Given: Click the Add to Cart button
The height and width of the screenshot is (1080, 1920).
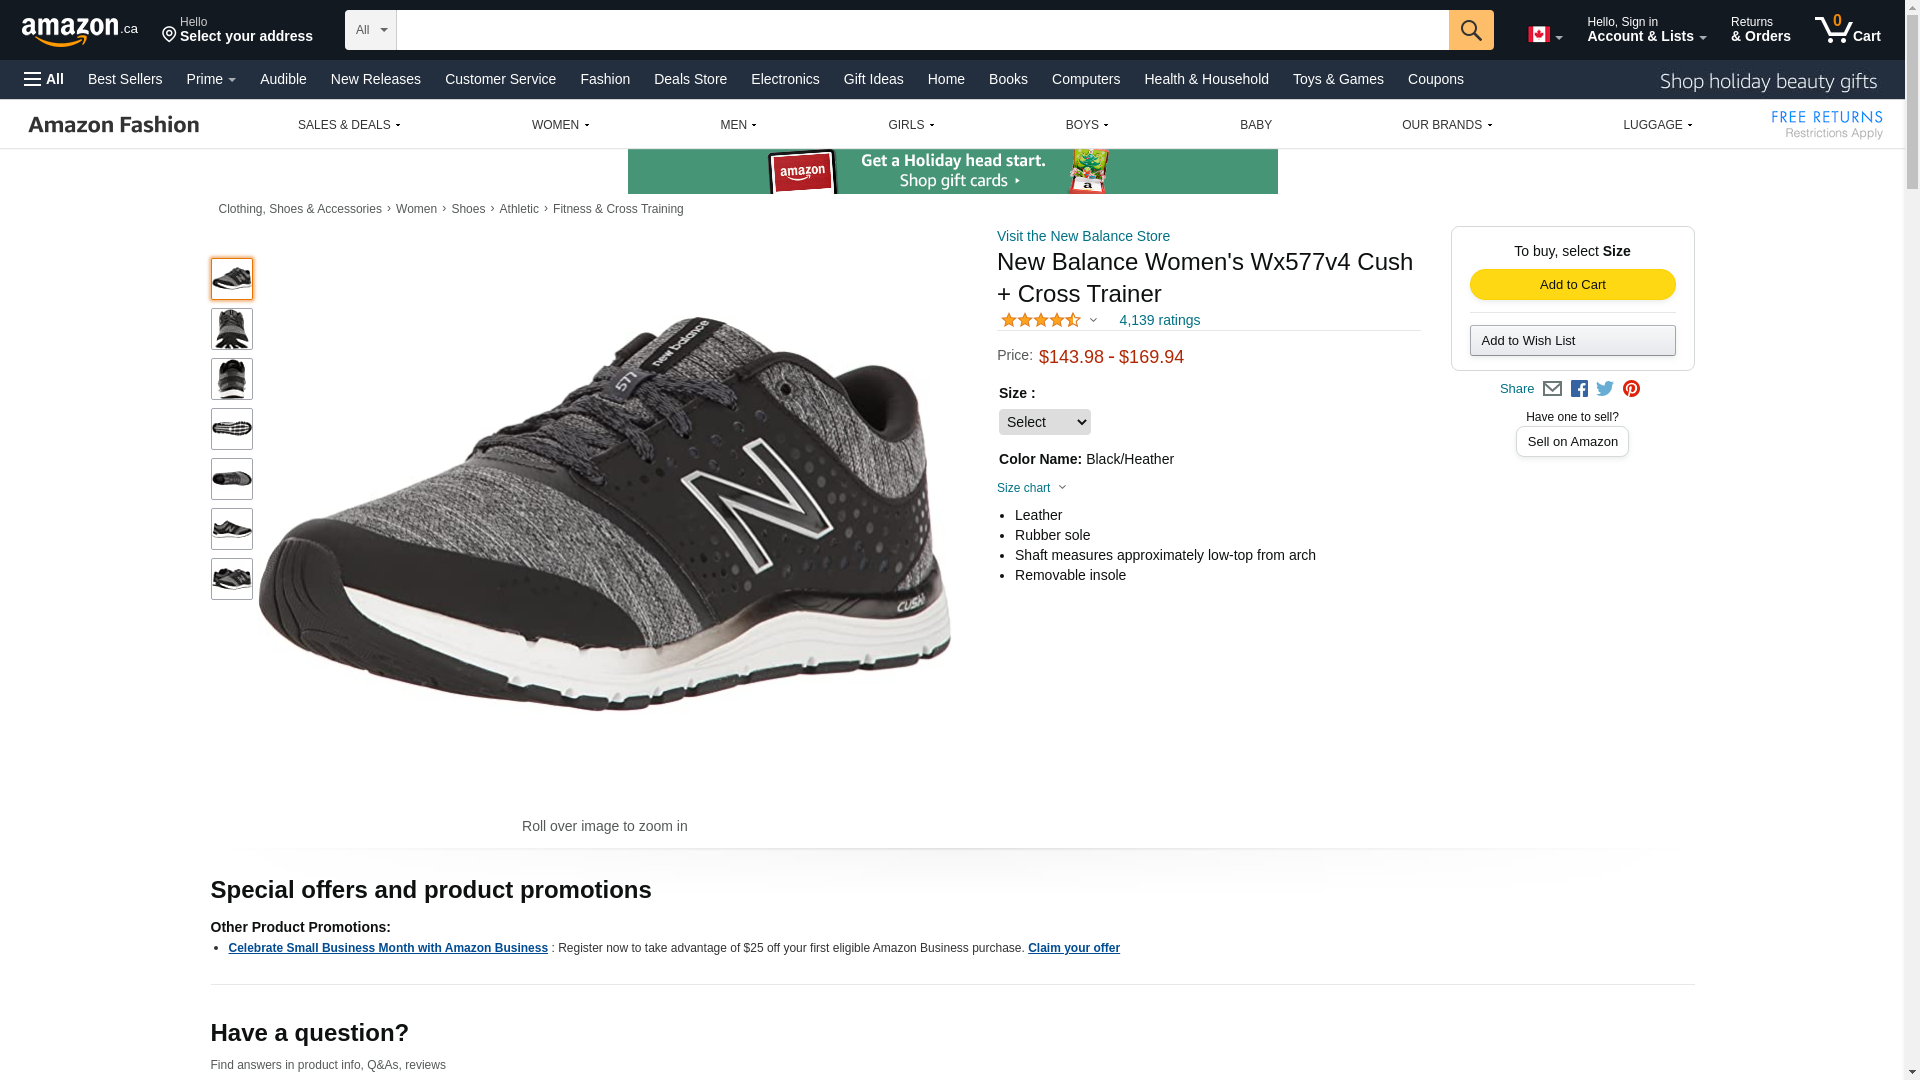Looking at the screenshot, I should pyautogui.click(x=1572, y=285).
